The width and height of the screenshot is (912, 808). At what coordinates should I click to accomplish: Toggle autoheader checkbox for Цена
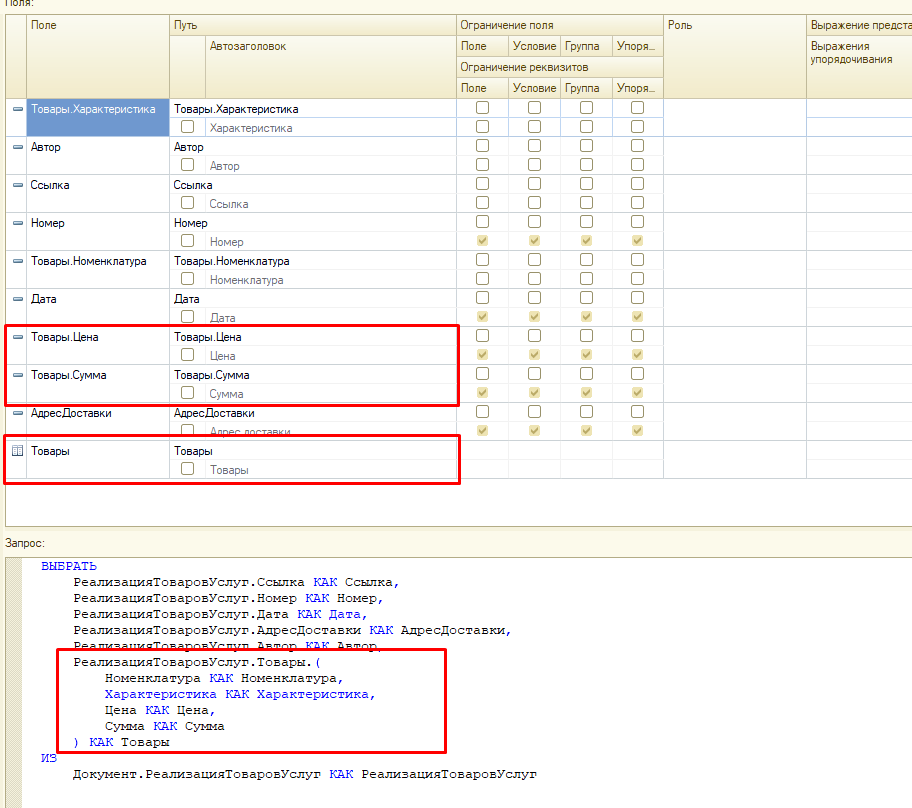[x=187, y=355]
